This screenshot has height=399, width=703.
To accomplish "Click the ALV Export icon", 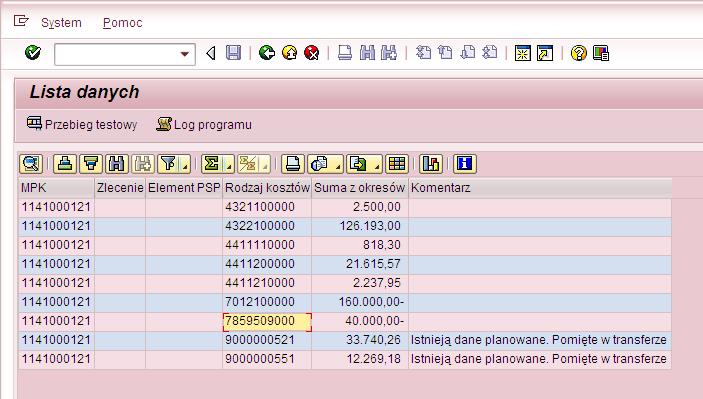I will (358, 164).
